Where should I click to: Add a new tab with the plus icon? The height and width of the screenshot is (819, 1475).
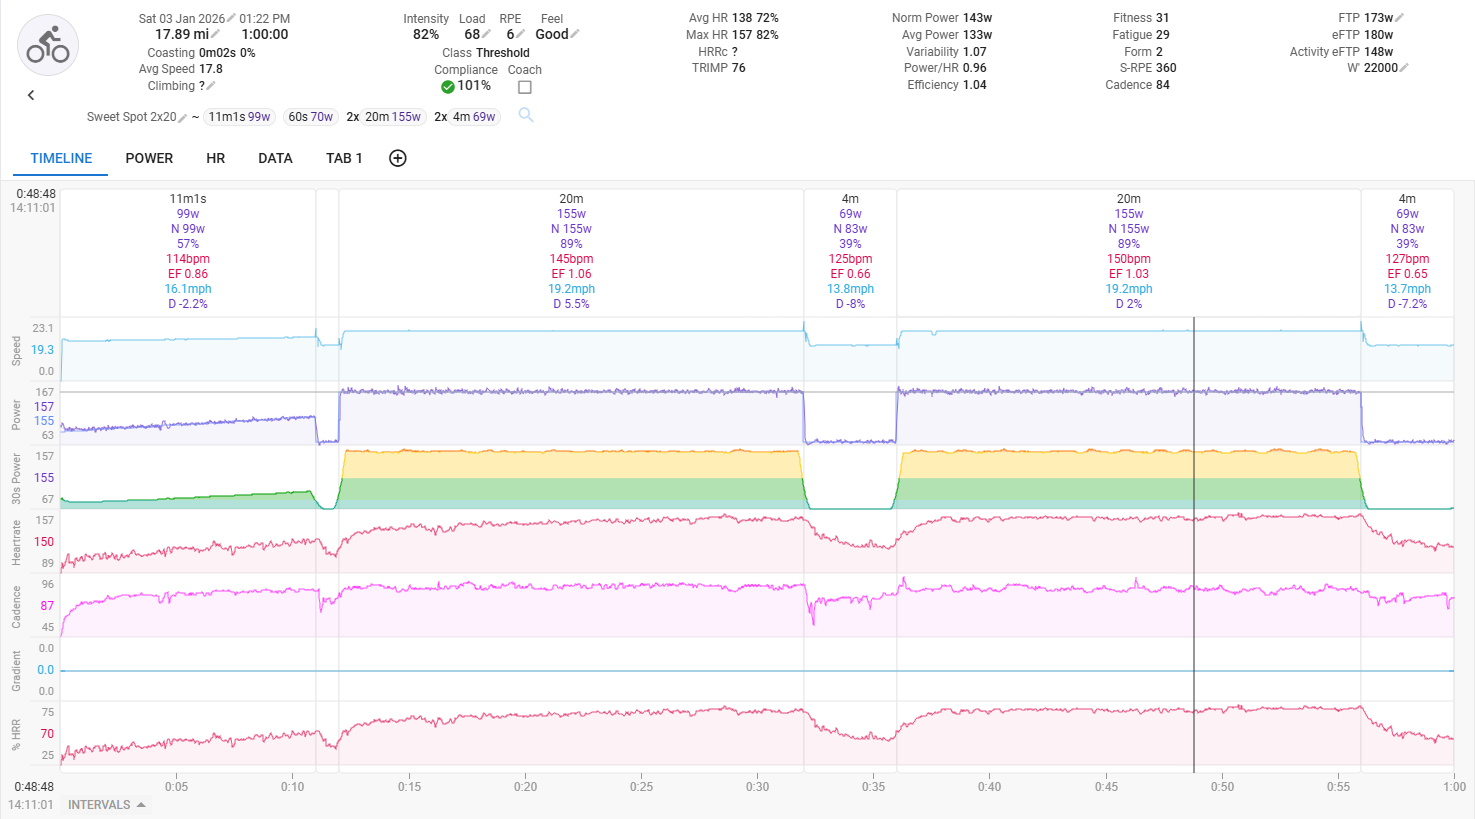pos(397,158)
